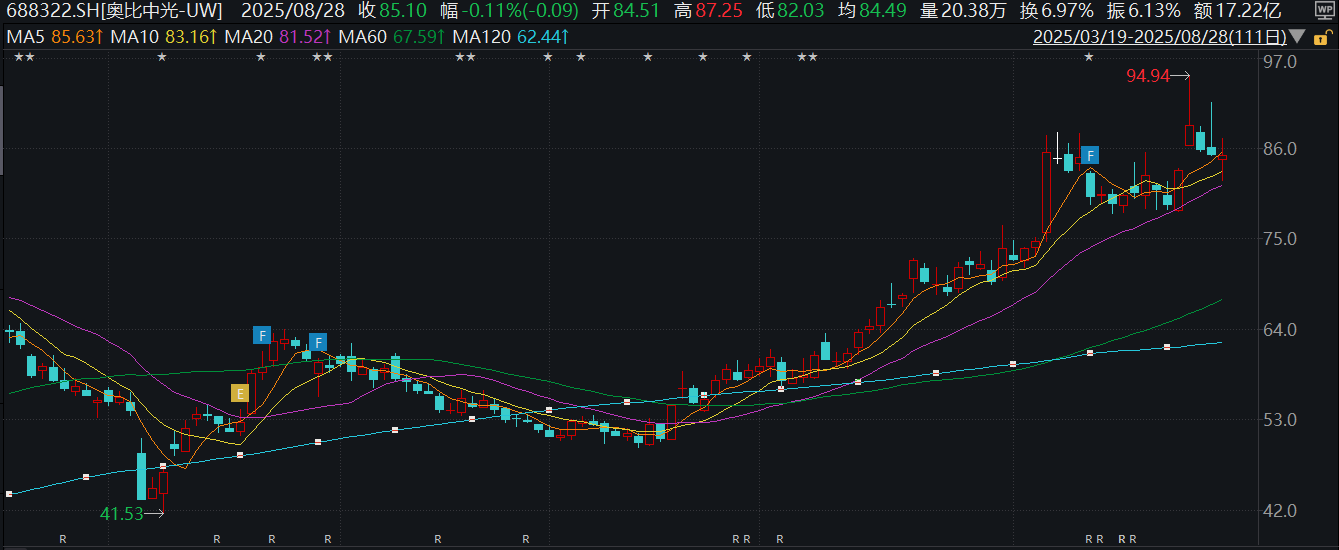Open the date range dropdown triangle
This screenshot has height=550, width=1339.
click(x=1298, y=38)
